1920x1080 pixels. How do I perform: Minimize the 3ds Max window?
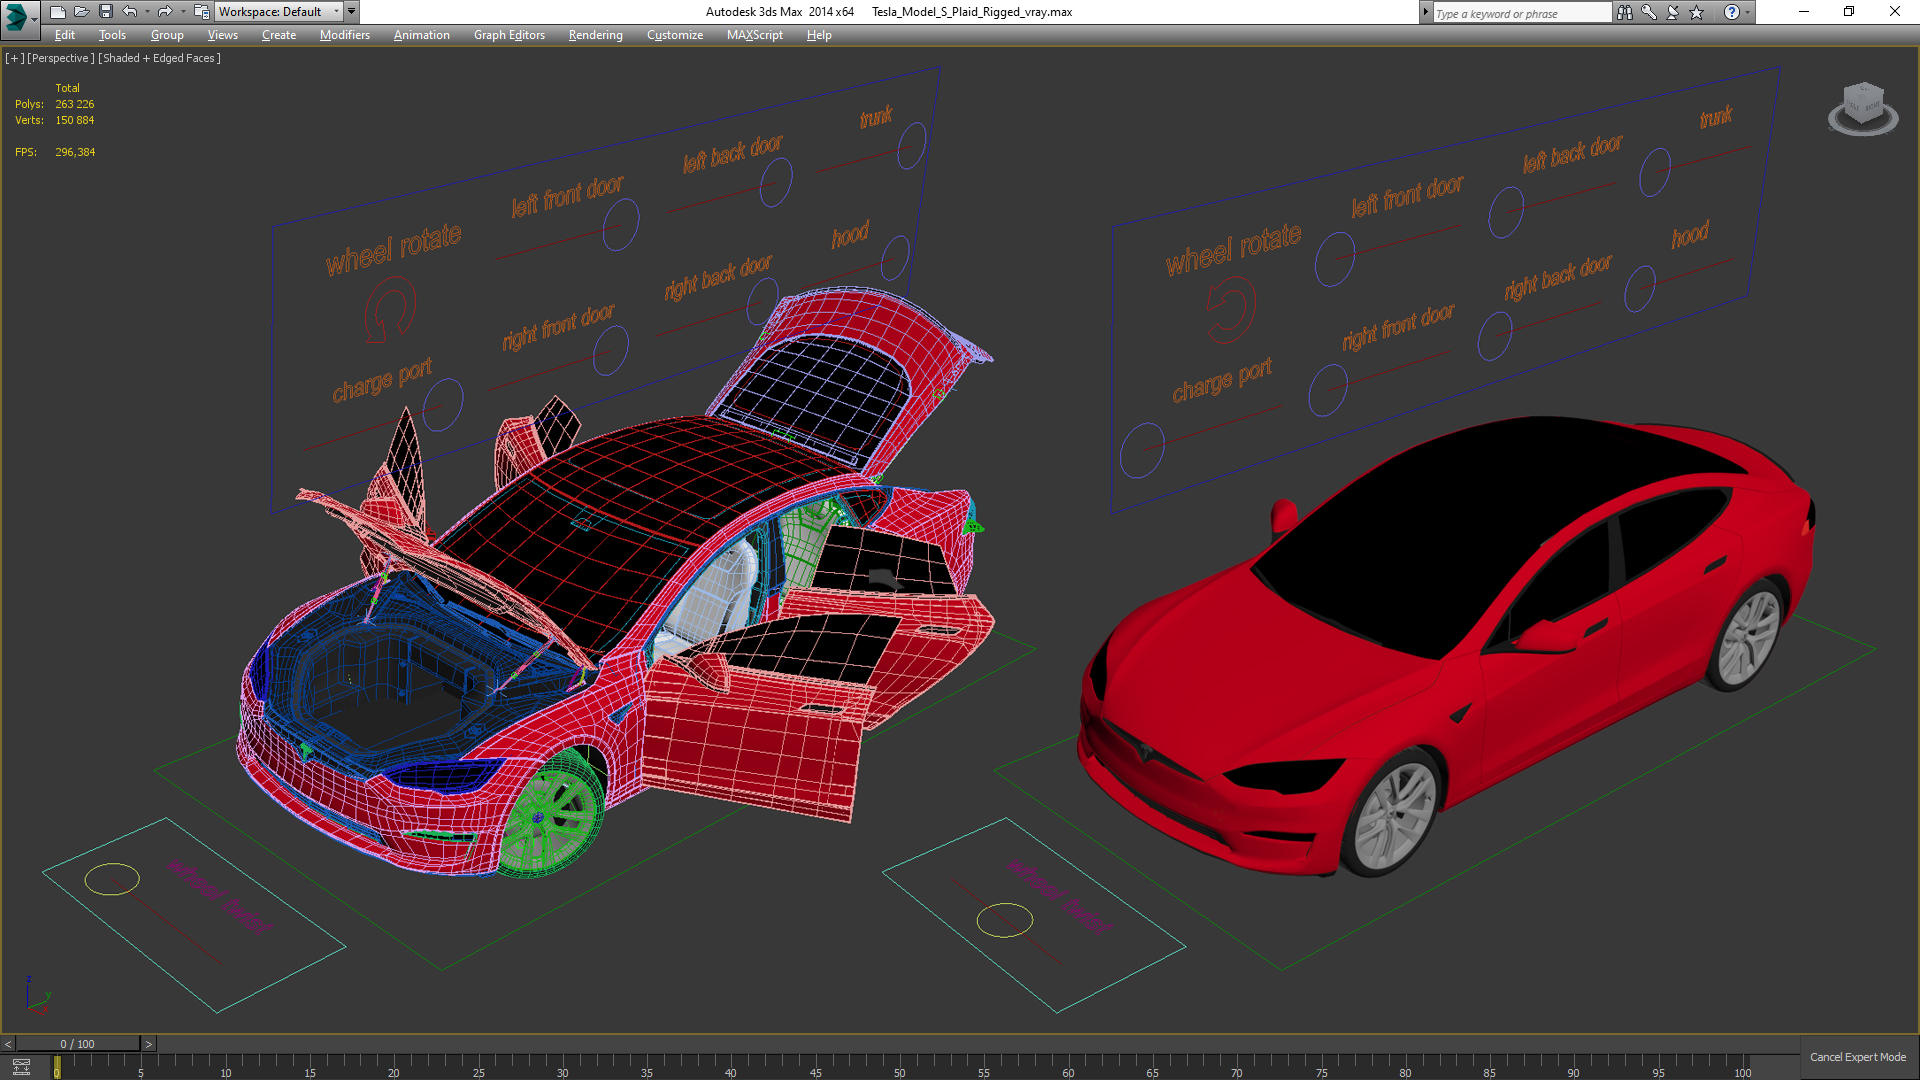[1804, 12]
